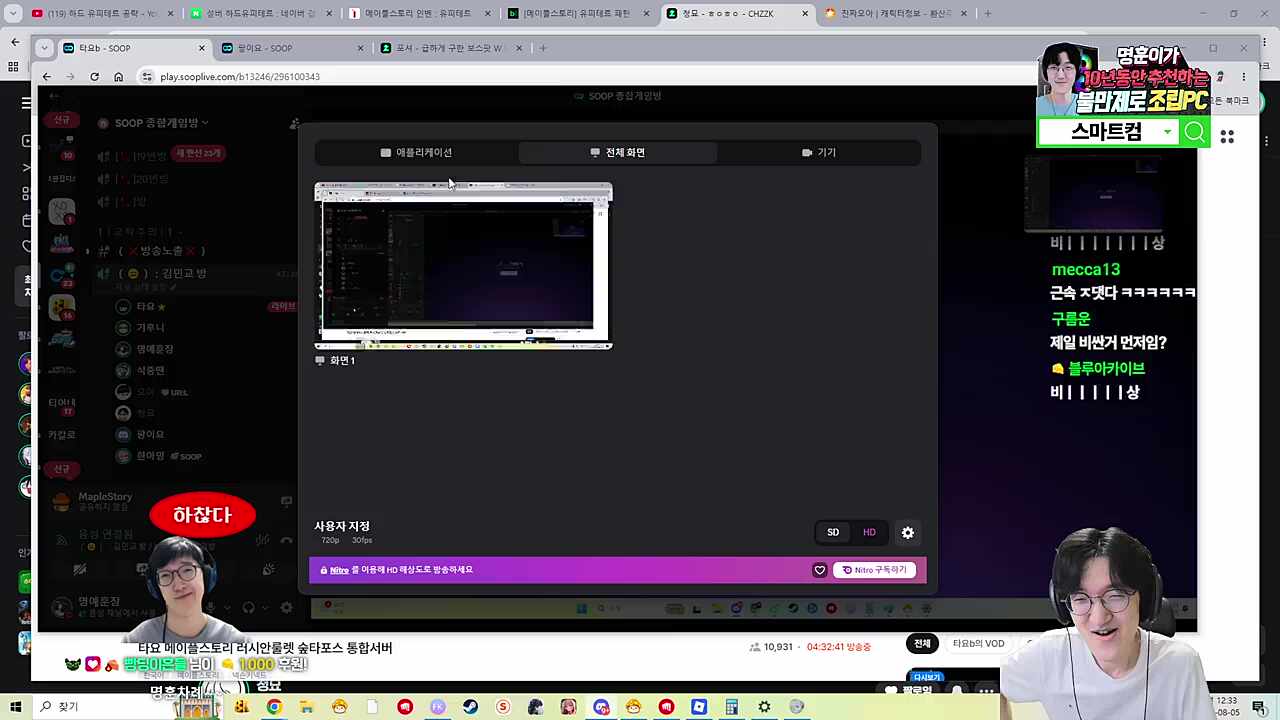Image resolution: width=1280 pixels, height=720 pixels.
Task: Open the Discord icon on the taskbar
Action: point(601,707)
